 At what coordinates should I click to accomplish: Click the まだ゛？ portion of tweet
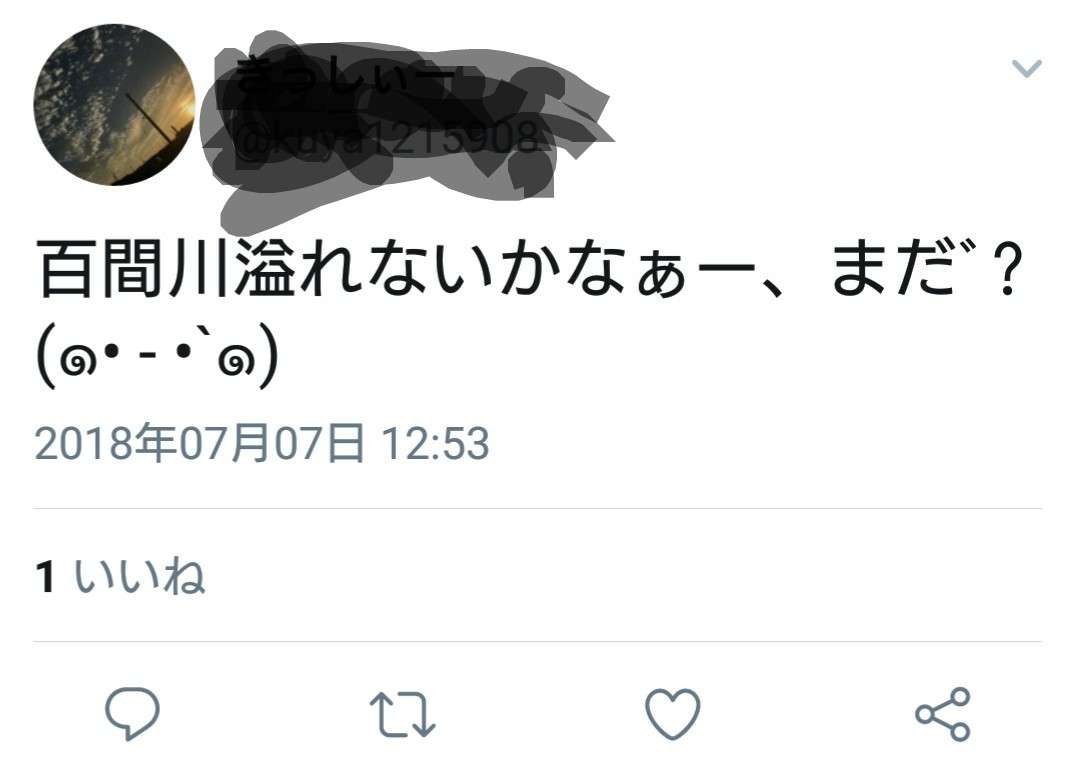[925, 268]
